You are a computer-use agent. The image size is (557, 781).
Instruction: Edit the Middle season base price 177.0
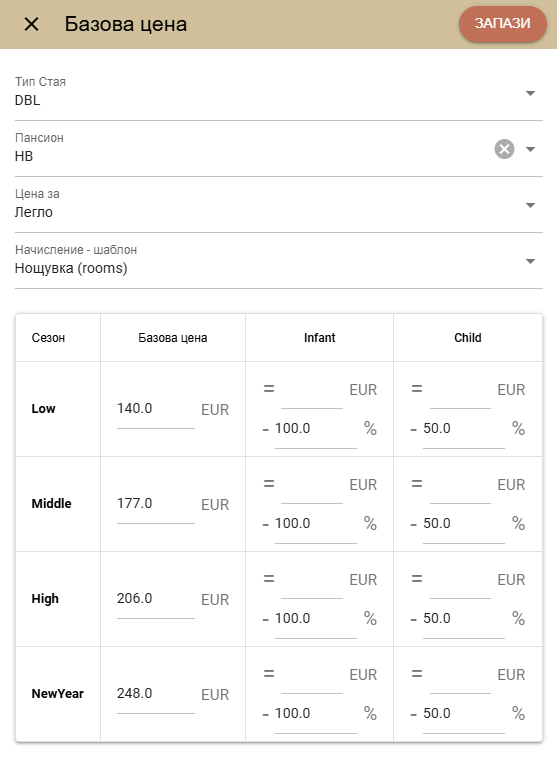coord(155,504)
